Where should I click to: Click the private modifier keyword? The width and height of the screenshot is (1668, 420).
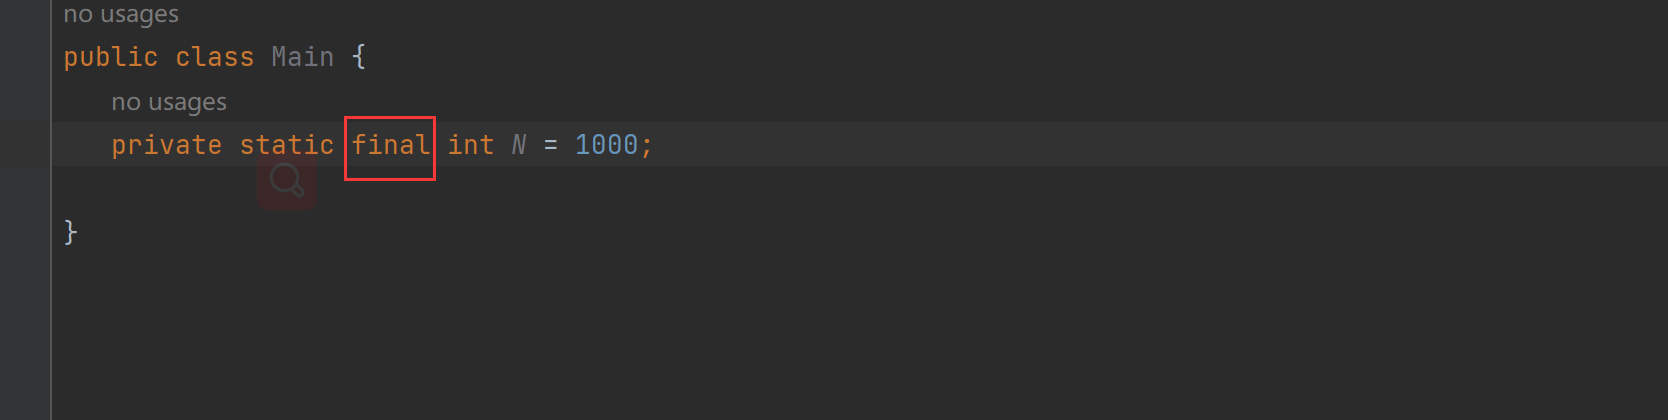[x=167, y=145]
